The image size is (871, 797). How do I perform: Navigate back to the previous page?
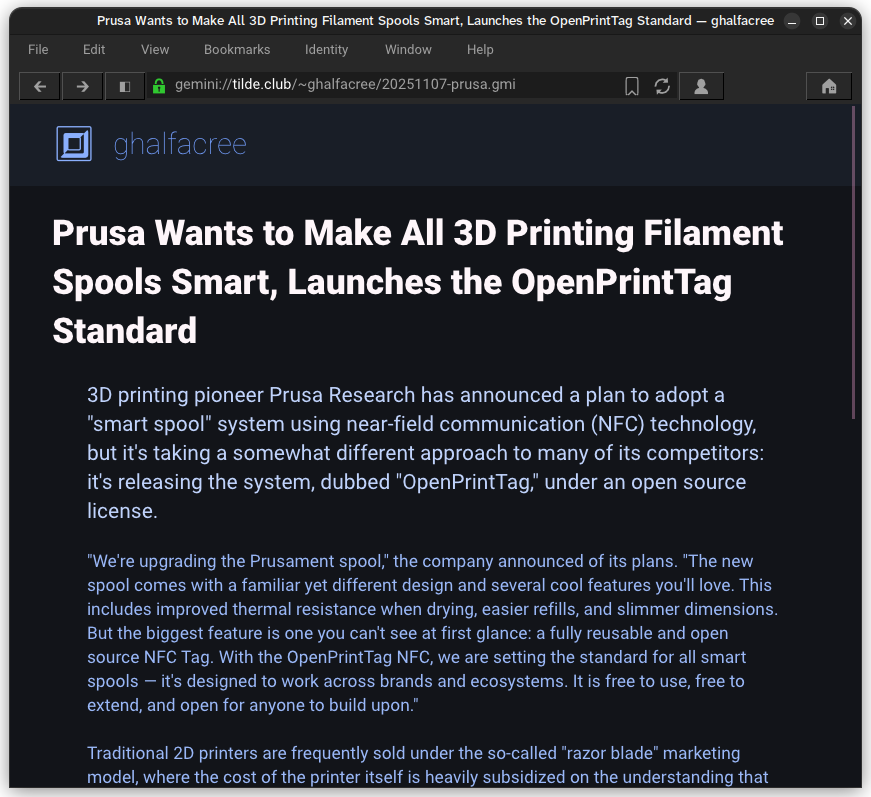tap(39, 86)
